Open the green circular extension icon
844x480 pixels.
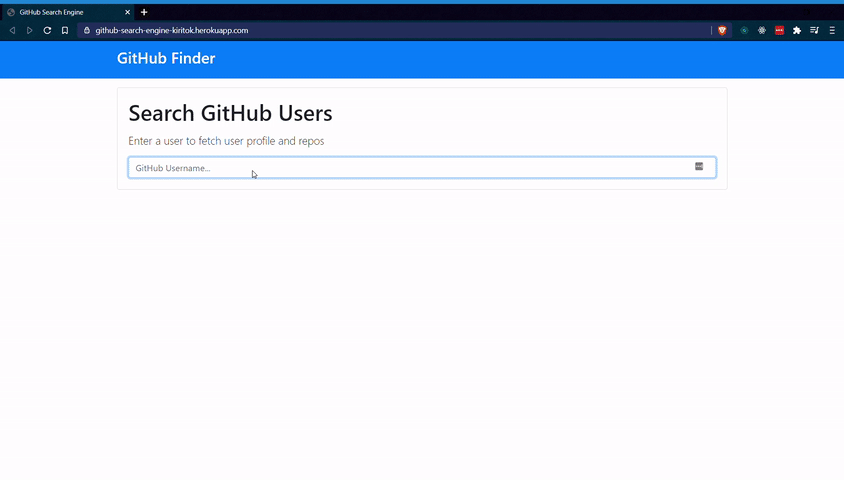tap(744, 31)
